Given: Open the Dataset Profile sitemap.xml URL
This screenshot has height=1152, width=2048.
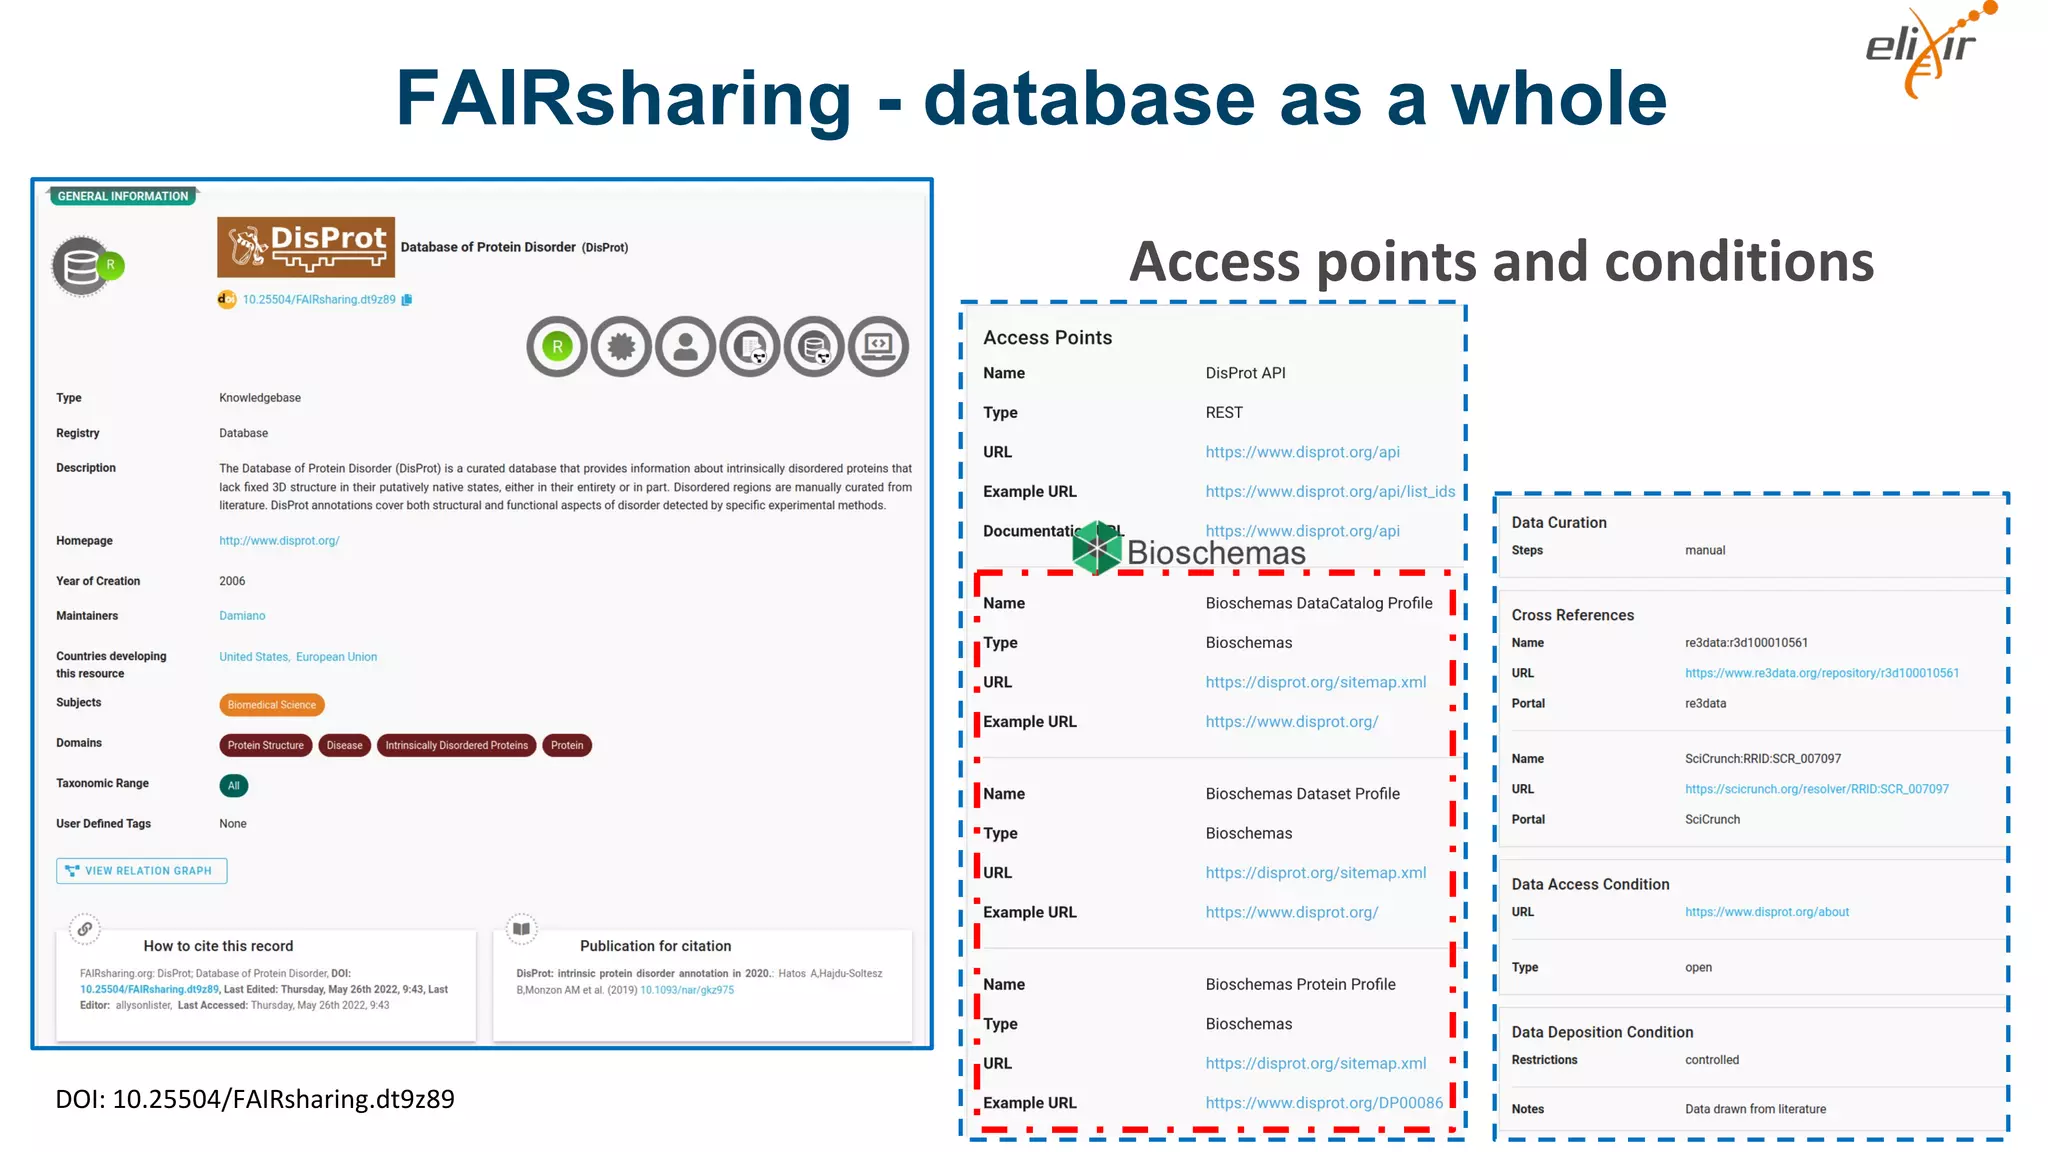Looking at the screenshot, I should tap(1316, 873).
